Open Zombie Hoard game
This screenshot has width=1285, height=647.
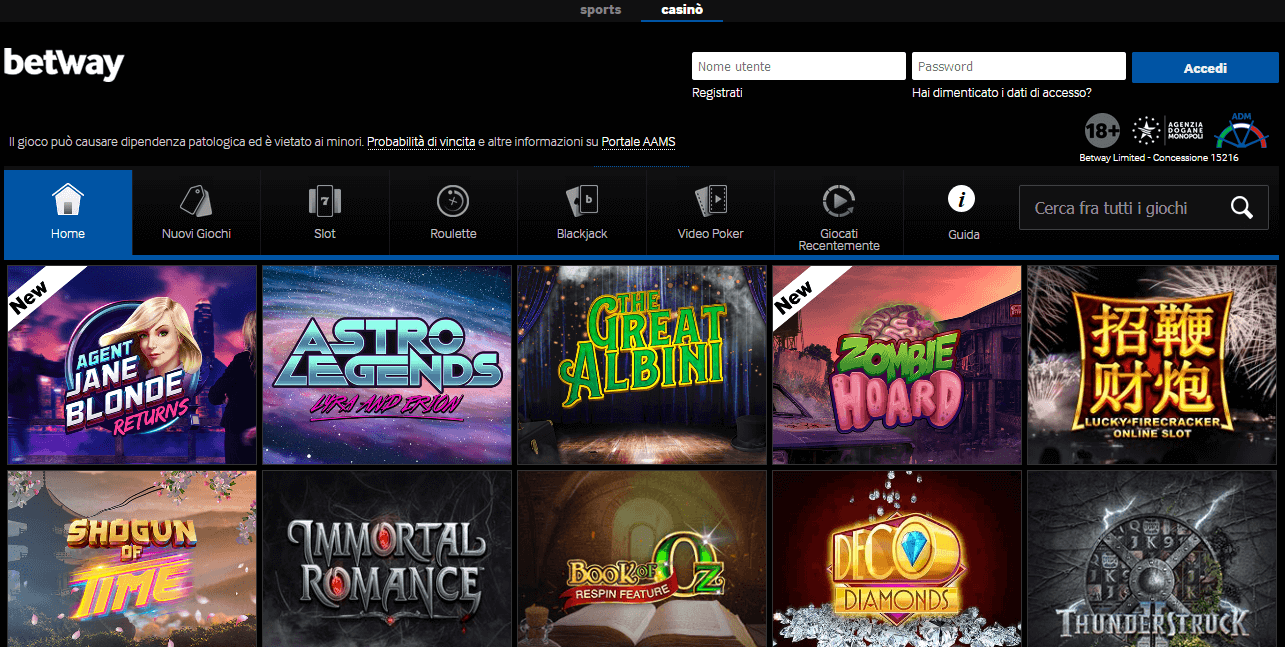point(897,365)
